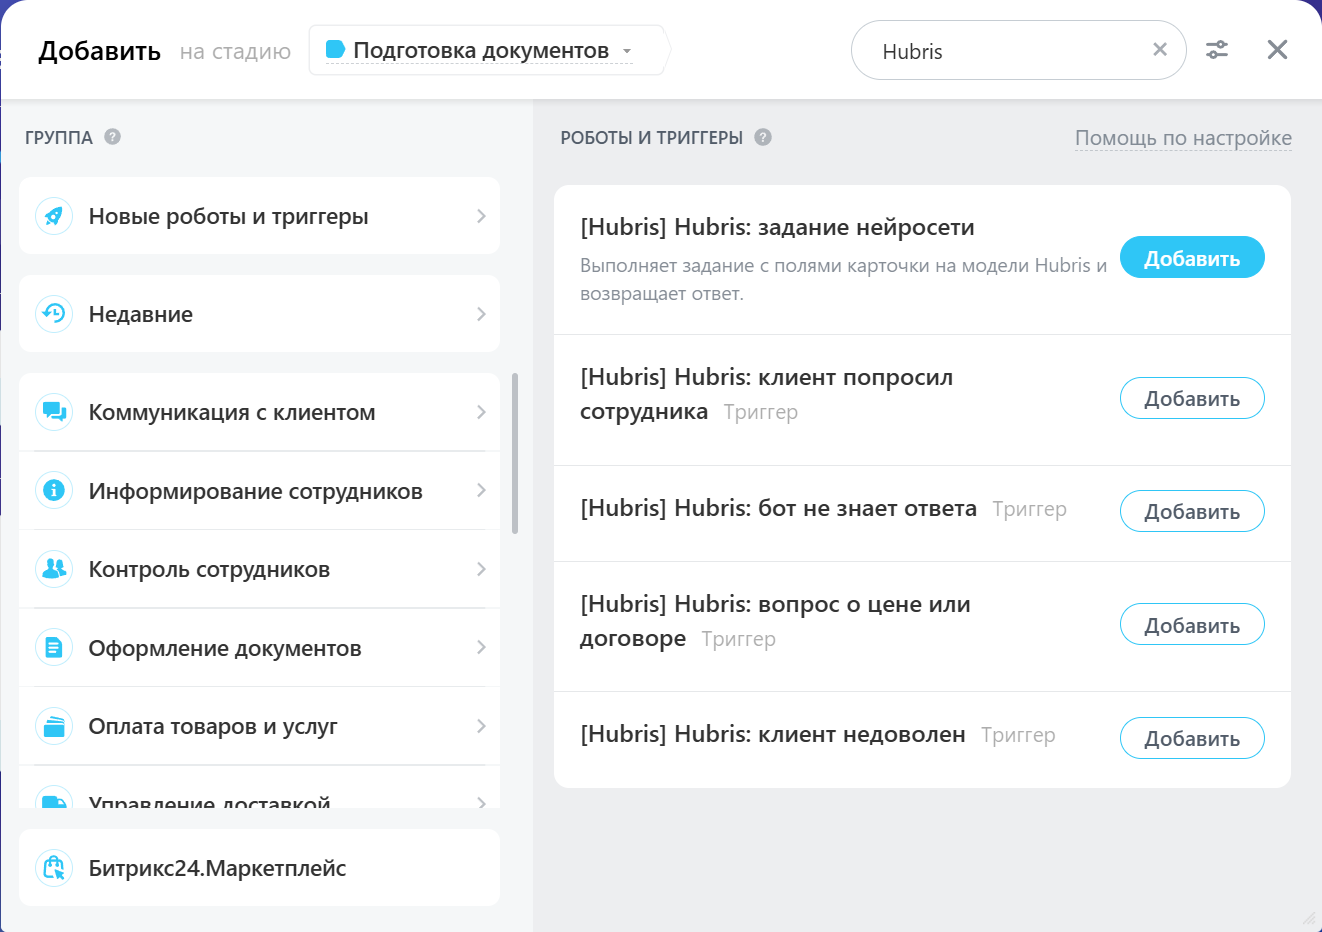Click the title Hubris: бот не знает ответа
The image size is (1322, 932).
point(778,508)
